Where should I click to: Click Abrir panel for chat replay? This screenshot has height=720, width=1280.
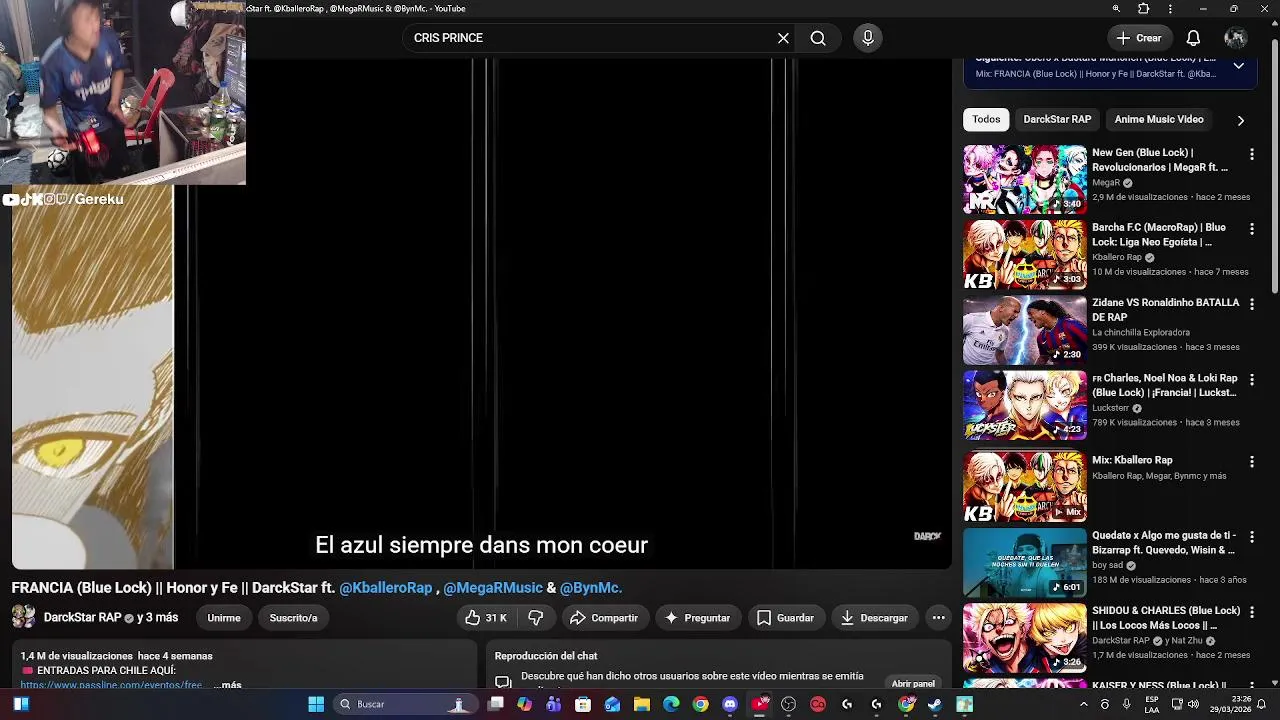click(x=913, y=684)
